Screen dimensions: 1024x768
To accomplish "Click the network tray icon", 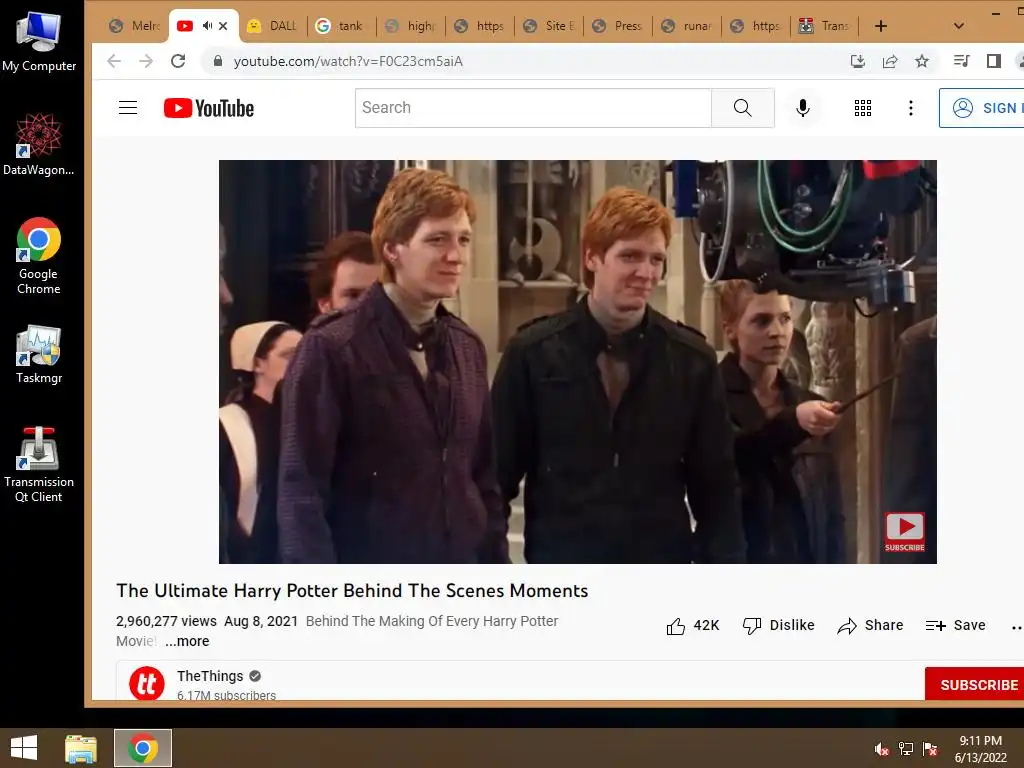I will click(x=905, y=749).
